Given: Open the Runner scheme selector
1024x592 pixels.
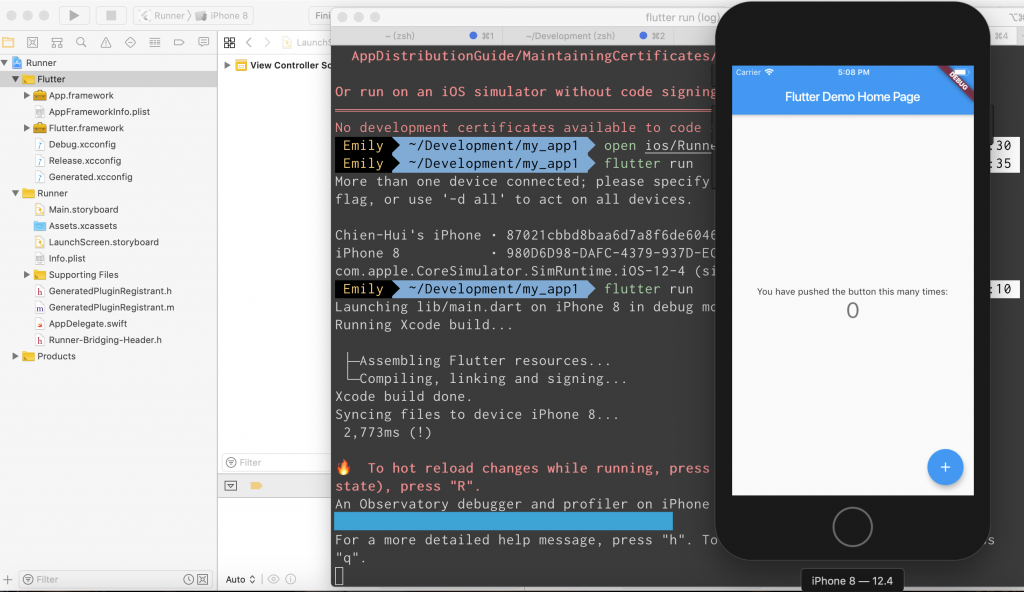Looking at the screenshot, I should click(163, 16).
